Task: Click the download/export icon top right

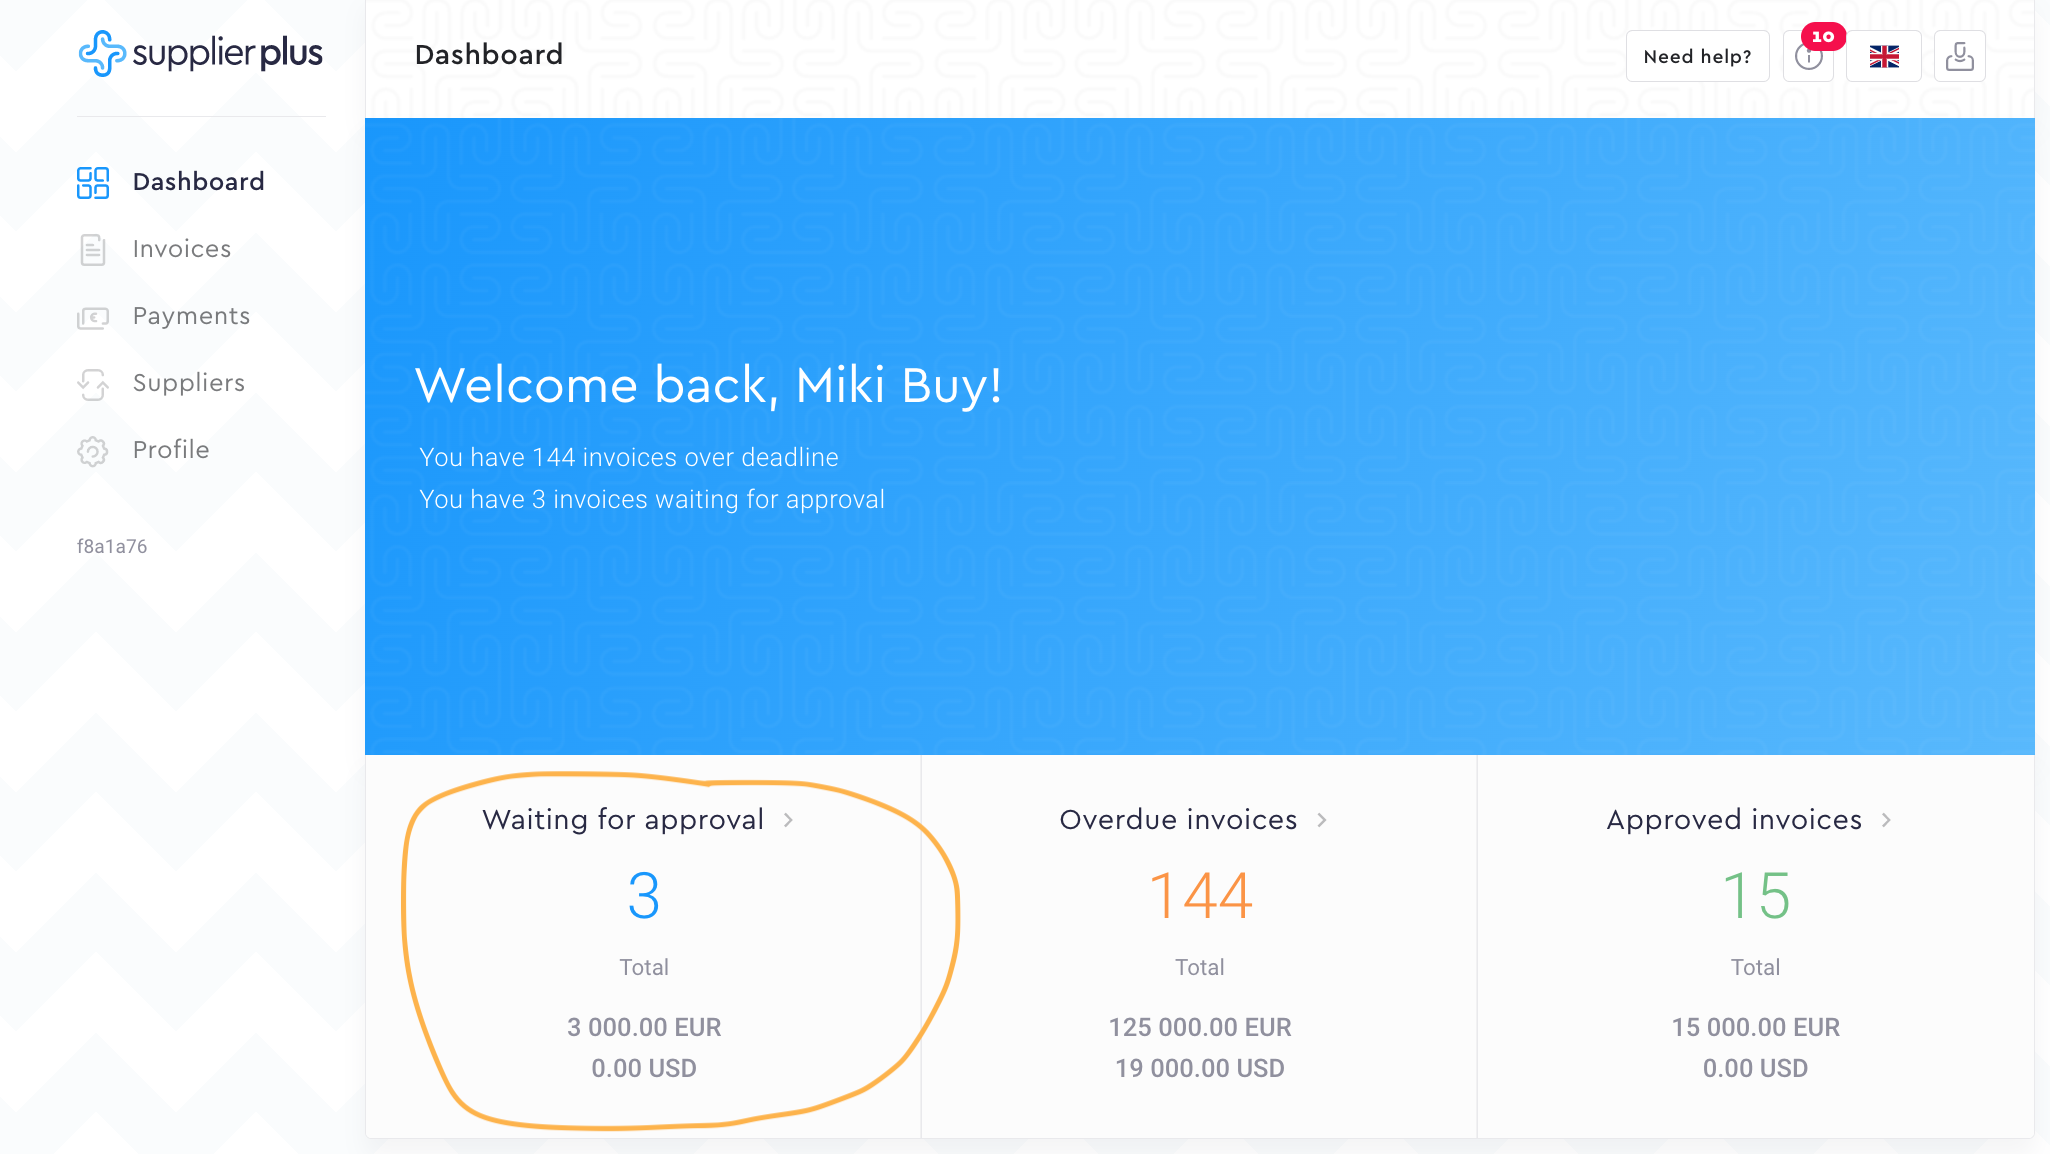Action: coord(1959,56)
